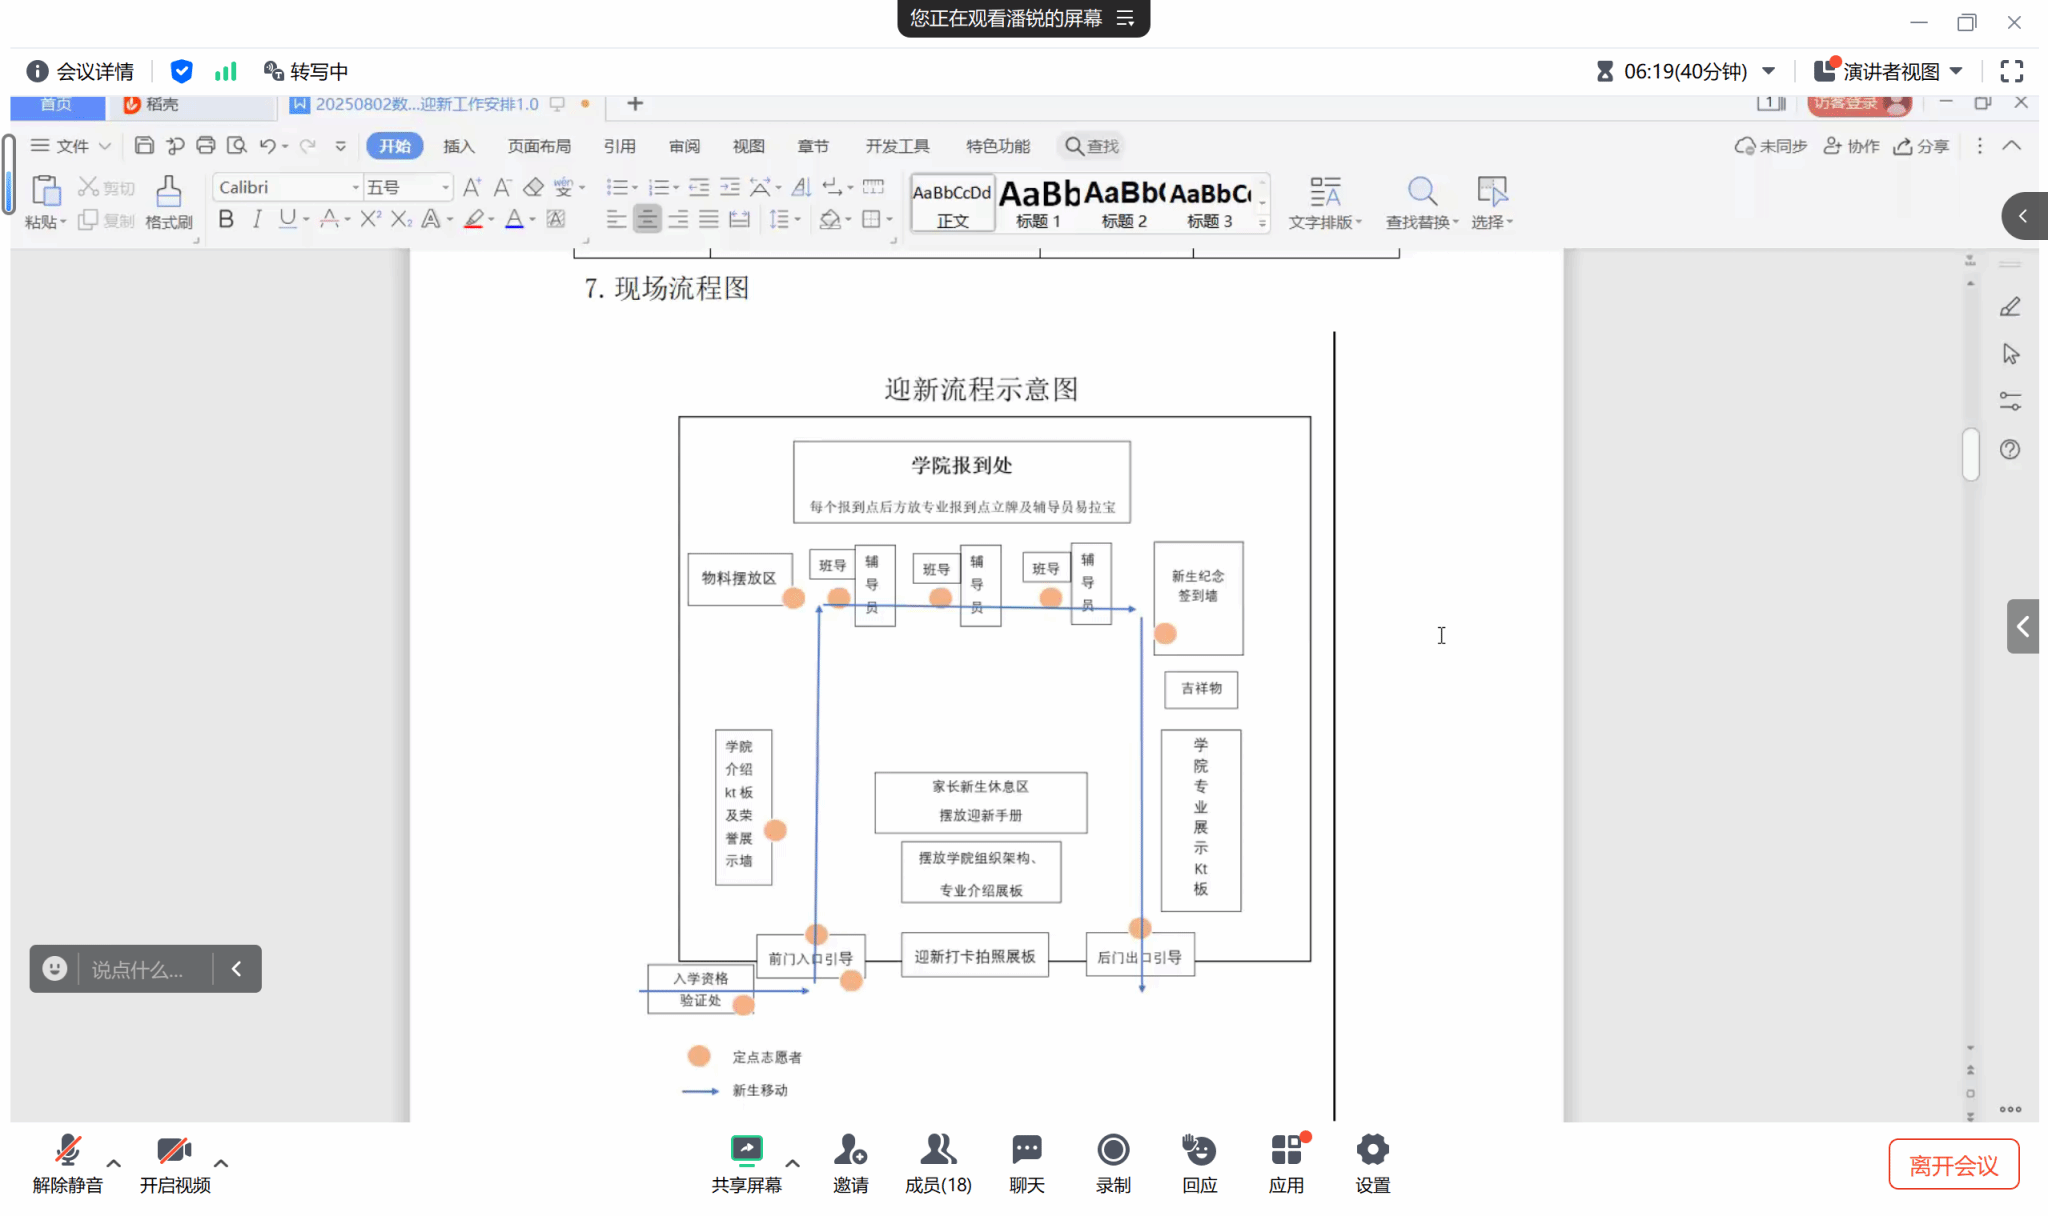
Task: Open the meeting timer dropdown arrow
Action: tap(1769, 71)
